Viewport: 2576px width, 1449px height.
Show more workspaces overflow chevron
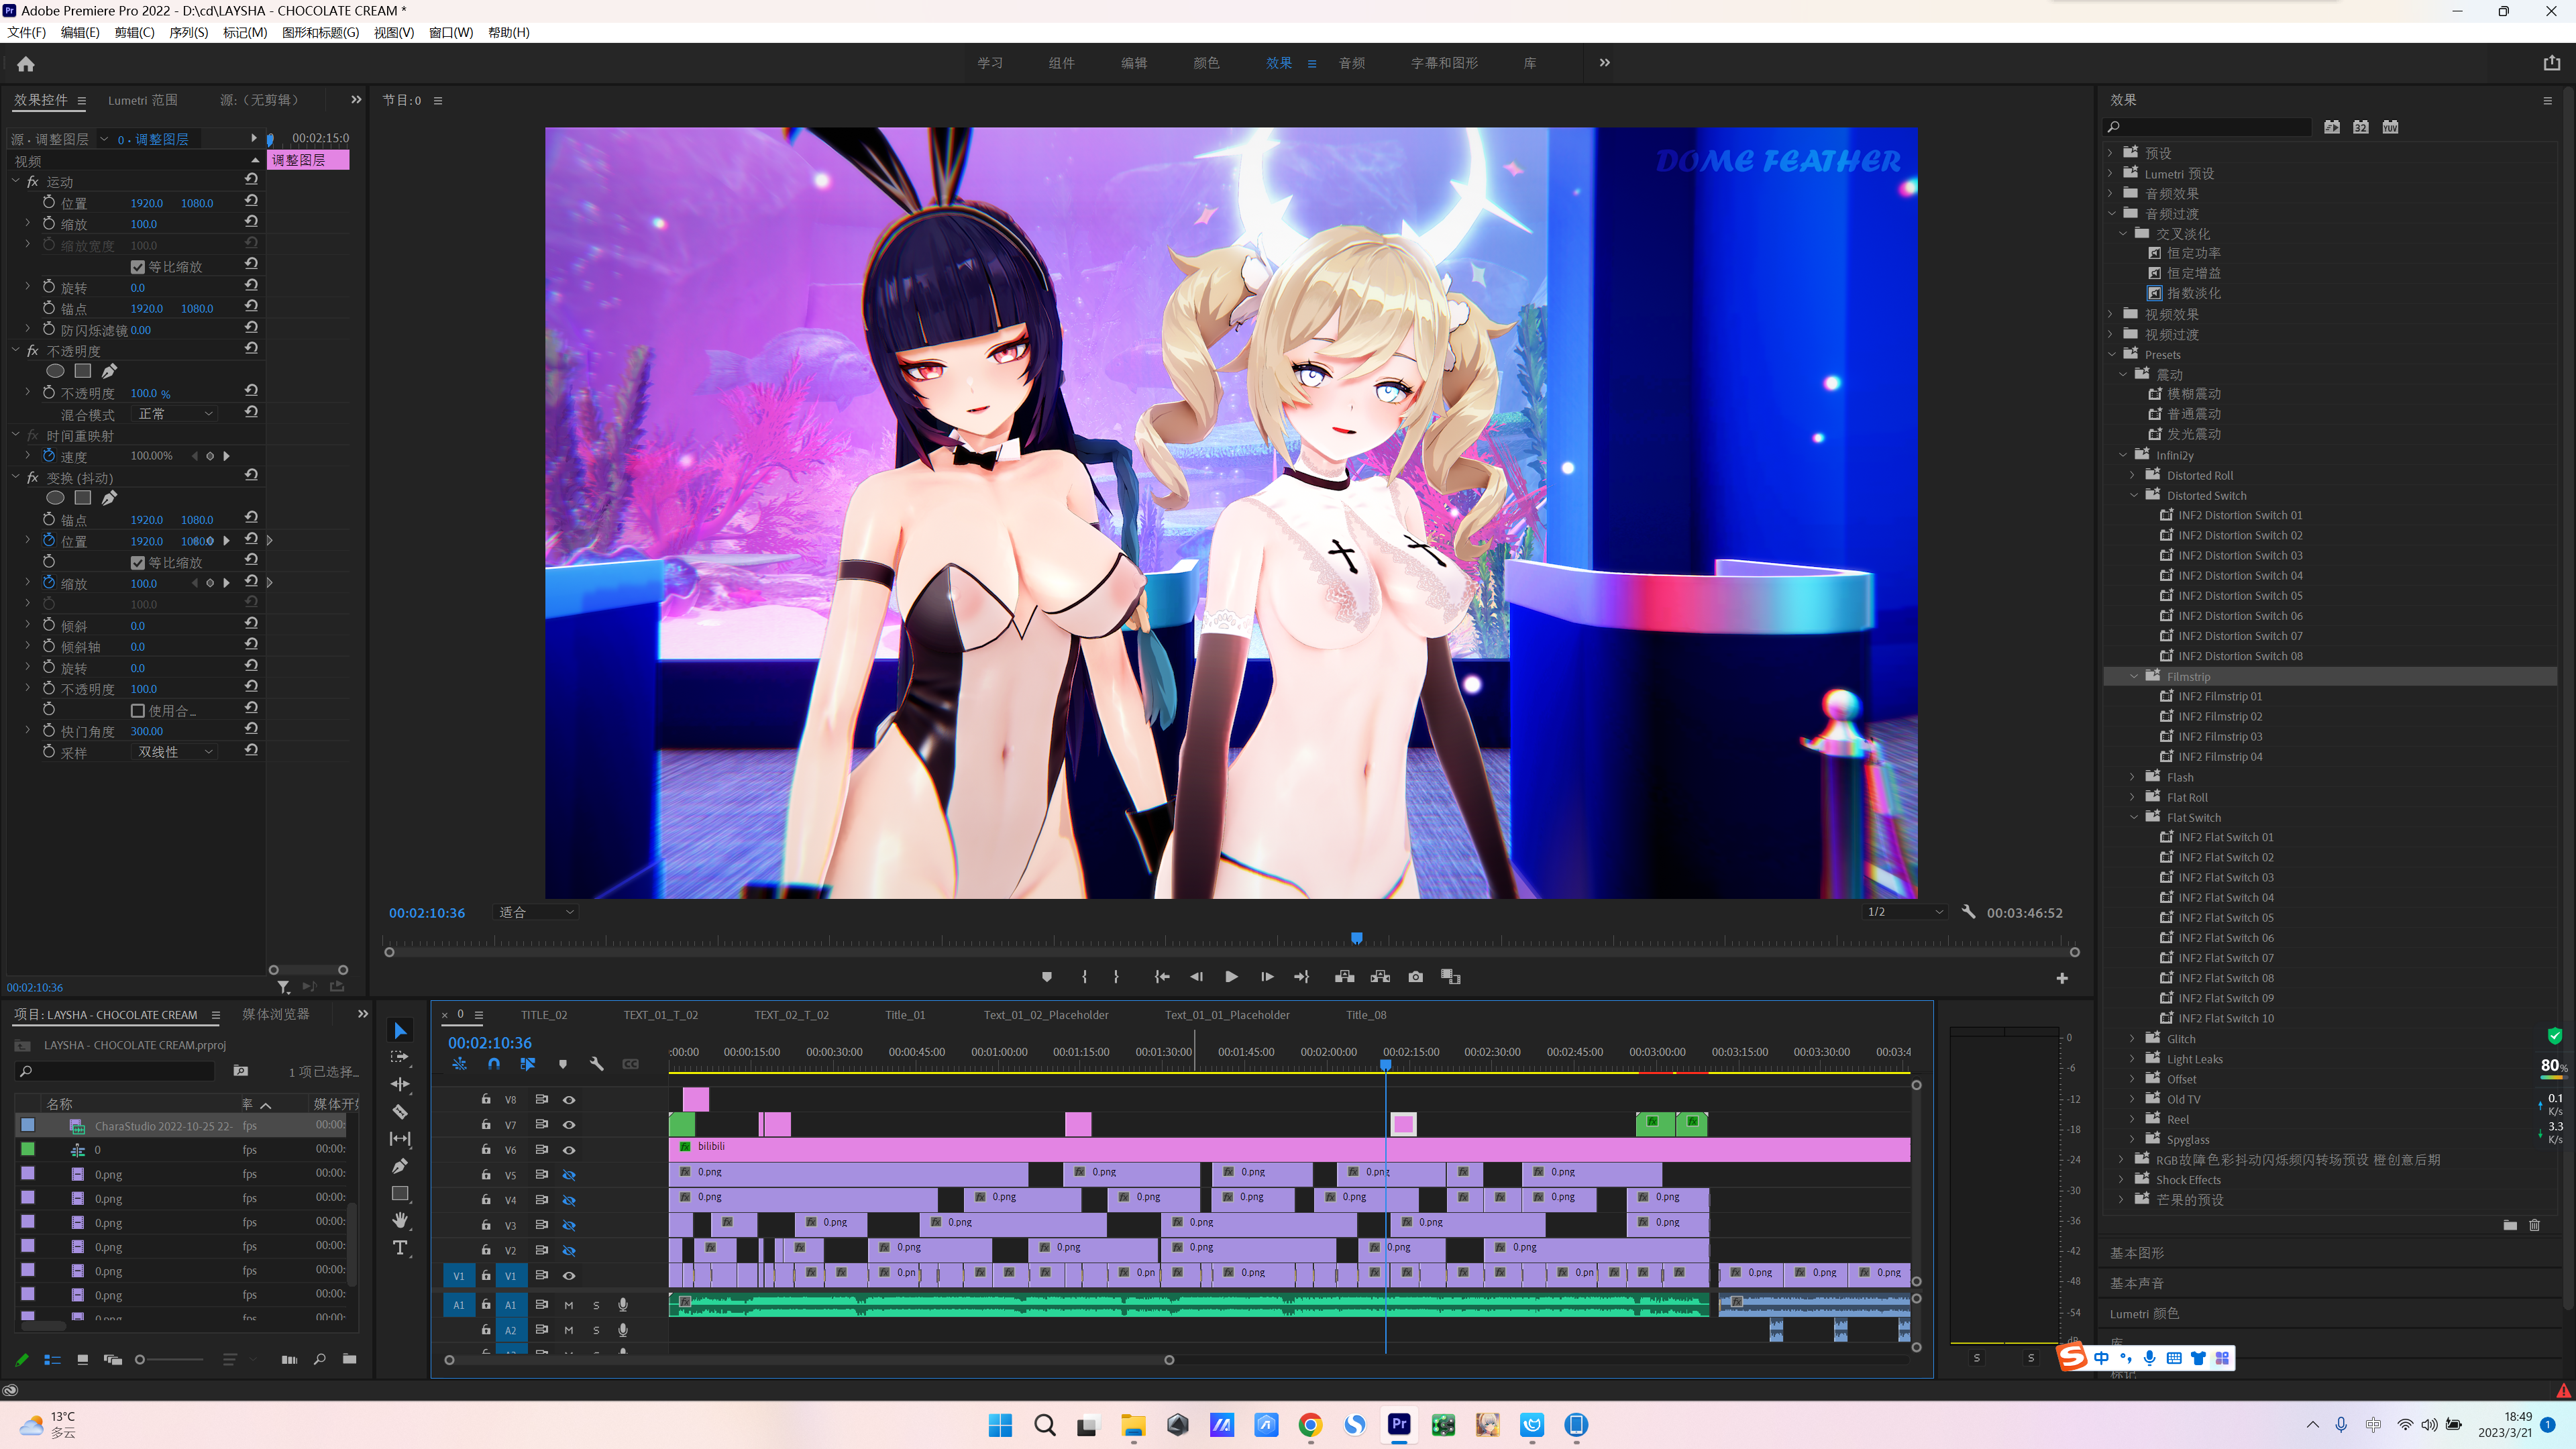point(1604,62)
